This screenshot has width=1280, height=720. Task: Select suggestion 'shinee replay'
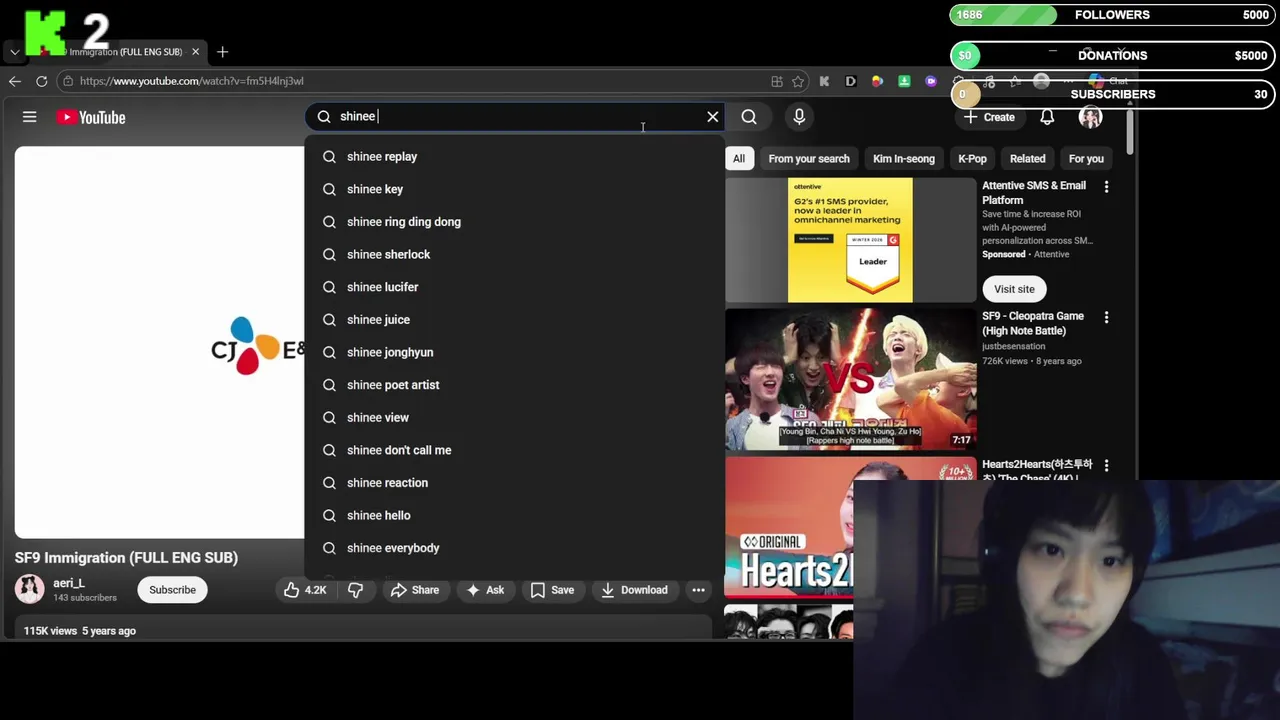click(x=514, y=157)
